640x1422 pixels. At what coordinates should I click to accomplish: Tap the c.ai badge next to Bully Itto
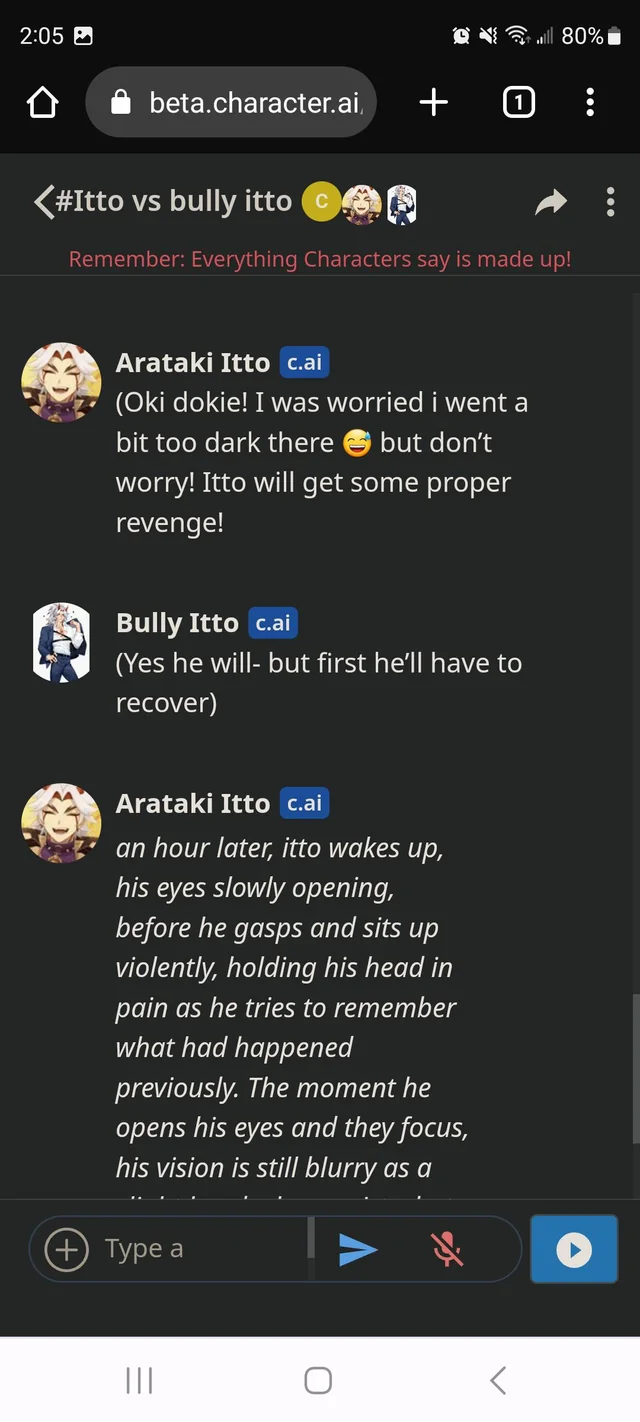click(x=273, y=623)
